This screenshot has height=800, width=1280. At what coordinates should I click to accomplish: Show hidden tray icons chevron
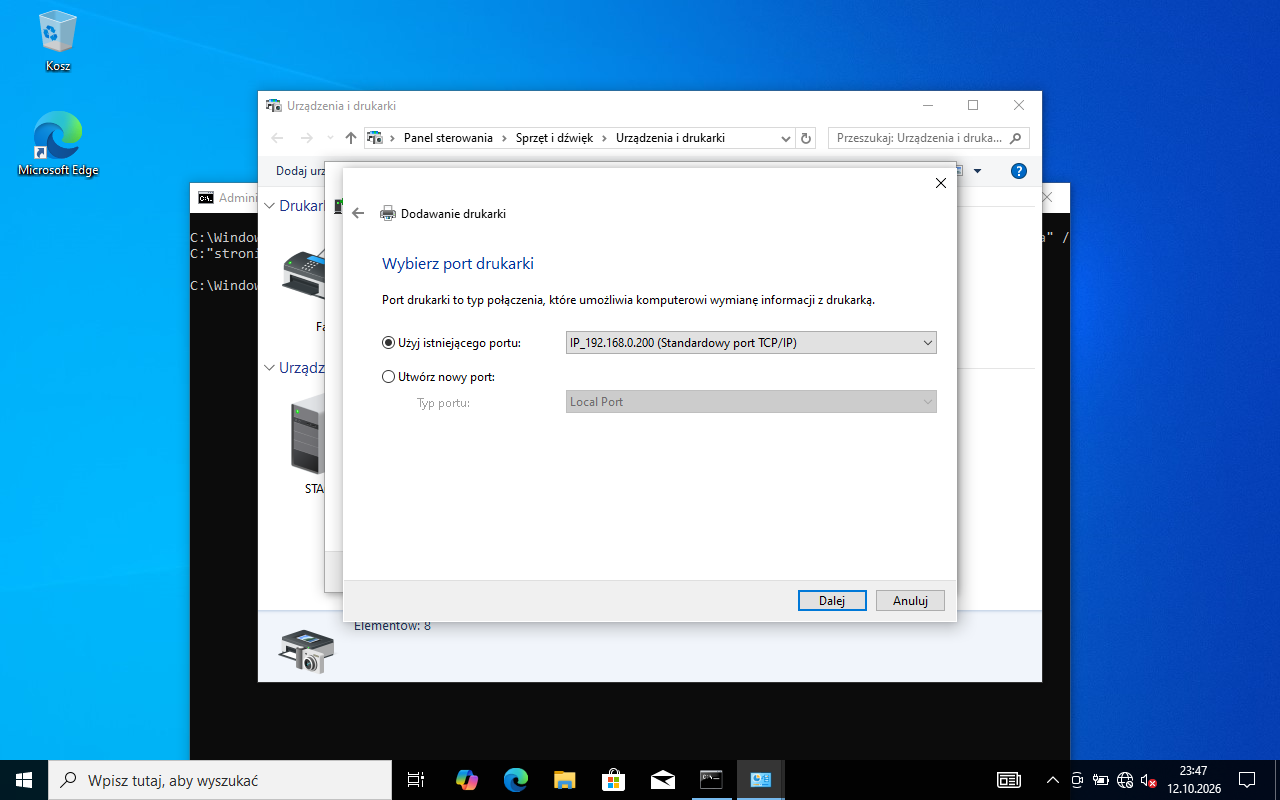coord(1052,780)
